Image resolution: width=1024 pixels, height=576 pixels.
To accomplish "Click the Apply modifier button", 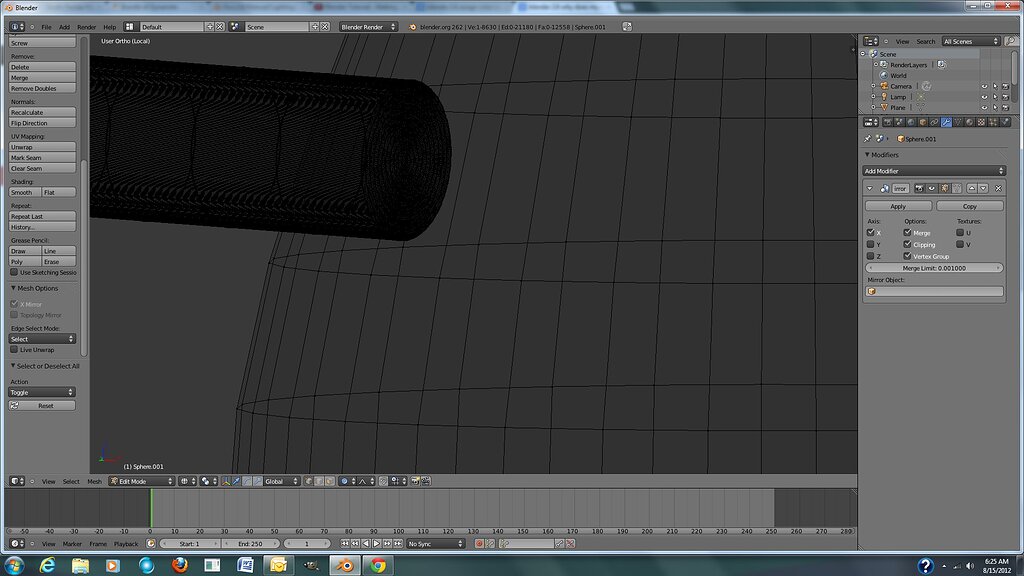I will [x=898, y=206].
